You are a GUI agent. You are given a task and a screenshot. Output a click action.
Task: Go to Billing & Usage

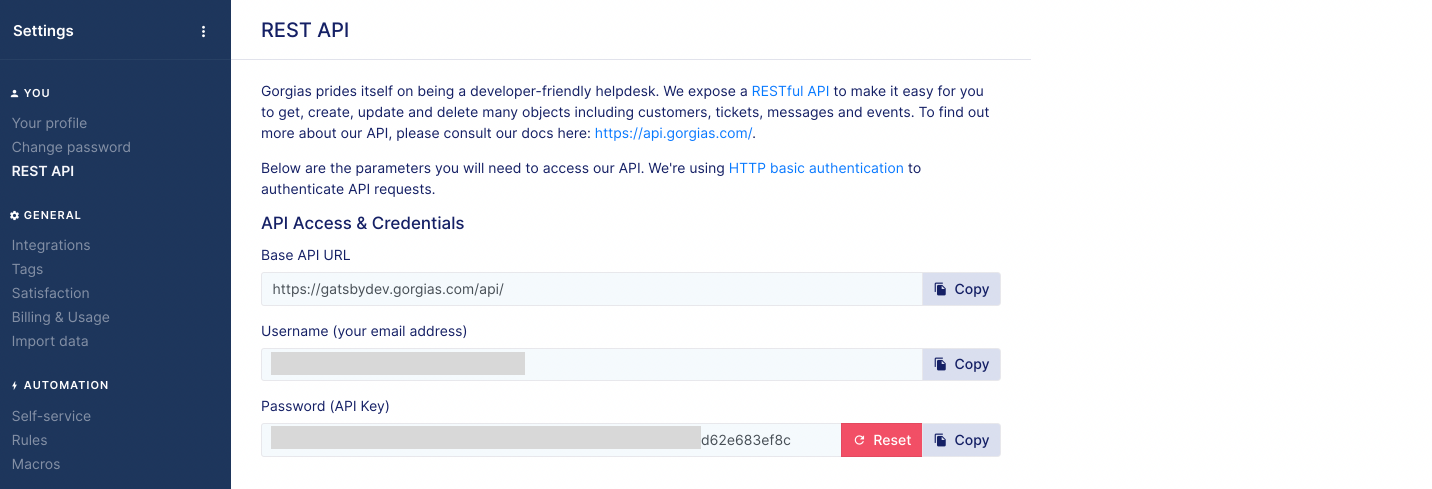[x=61, y=317]
